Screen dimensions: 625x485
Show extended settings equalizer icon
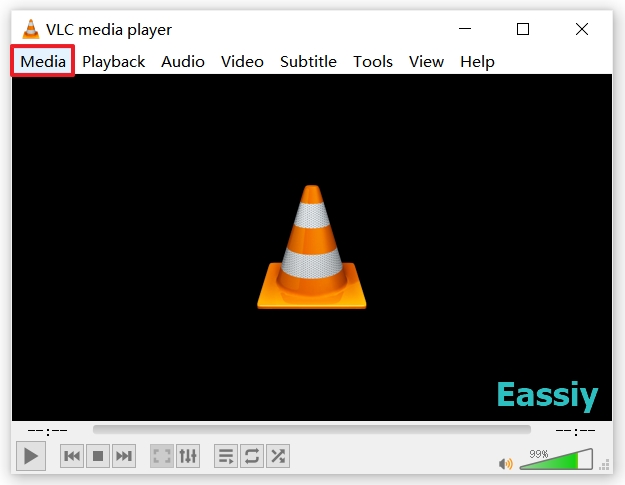[188, 456]
